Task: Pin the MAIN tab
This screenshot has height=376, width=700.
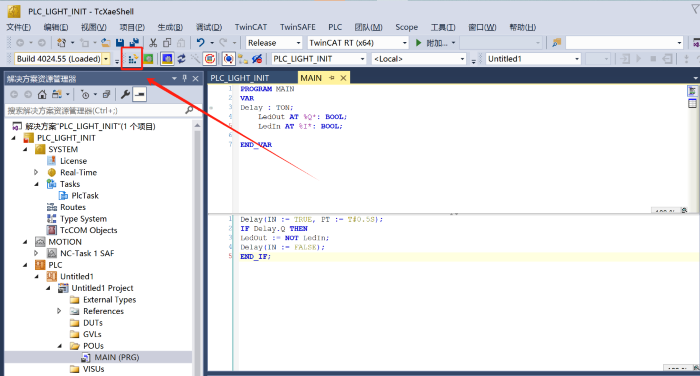Action: [332, 78]
